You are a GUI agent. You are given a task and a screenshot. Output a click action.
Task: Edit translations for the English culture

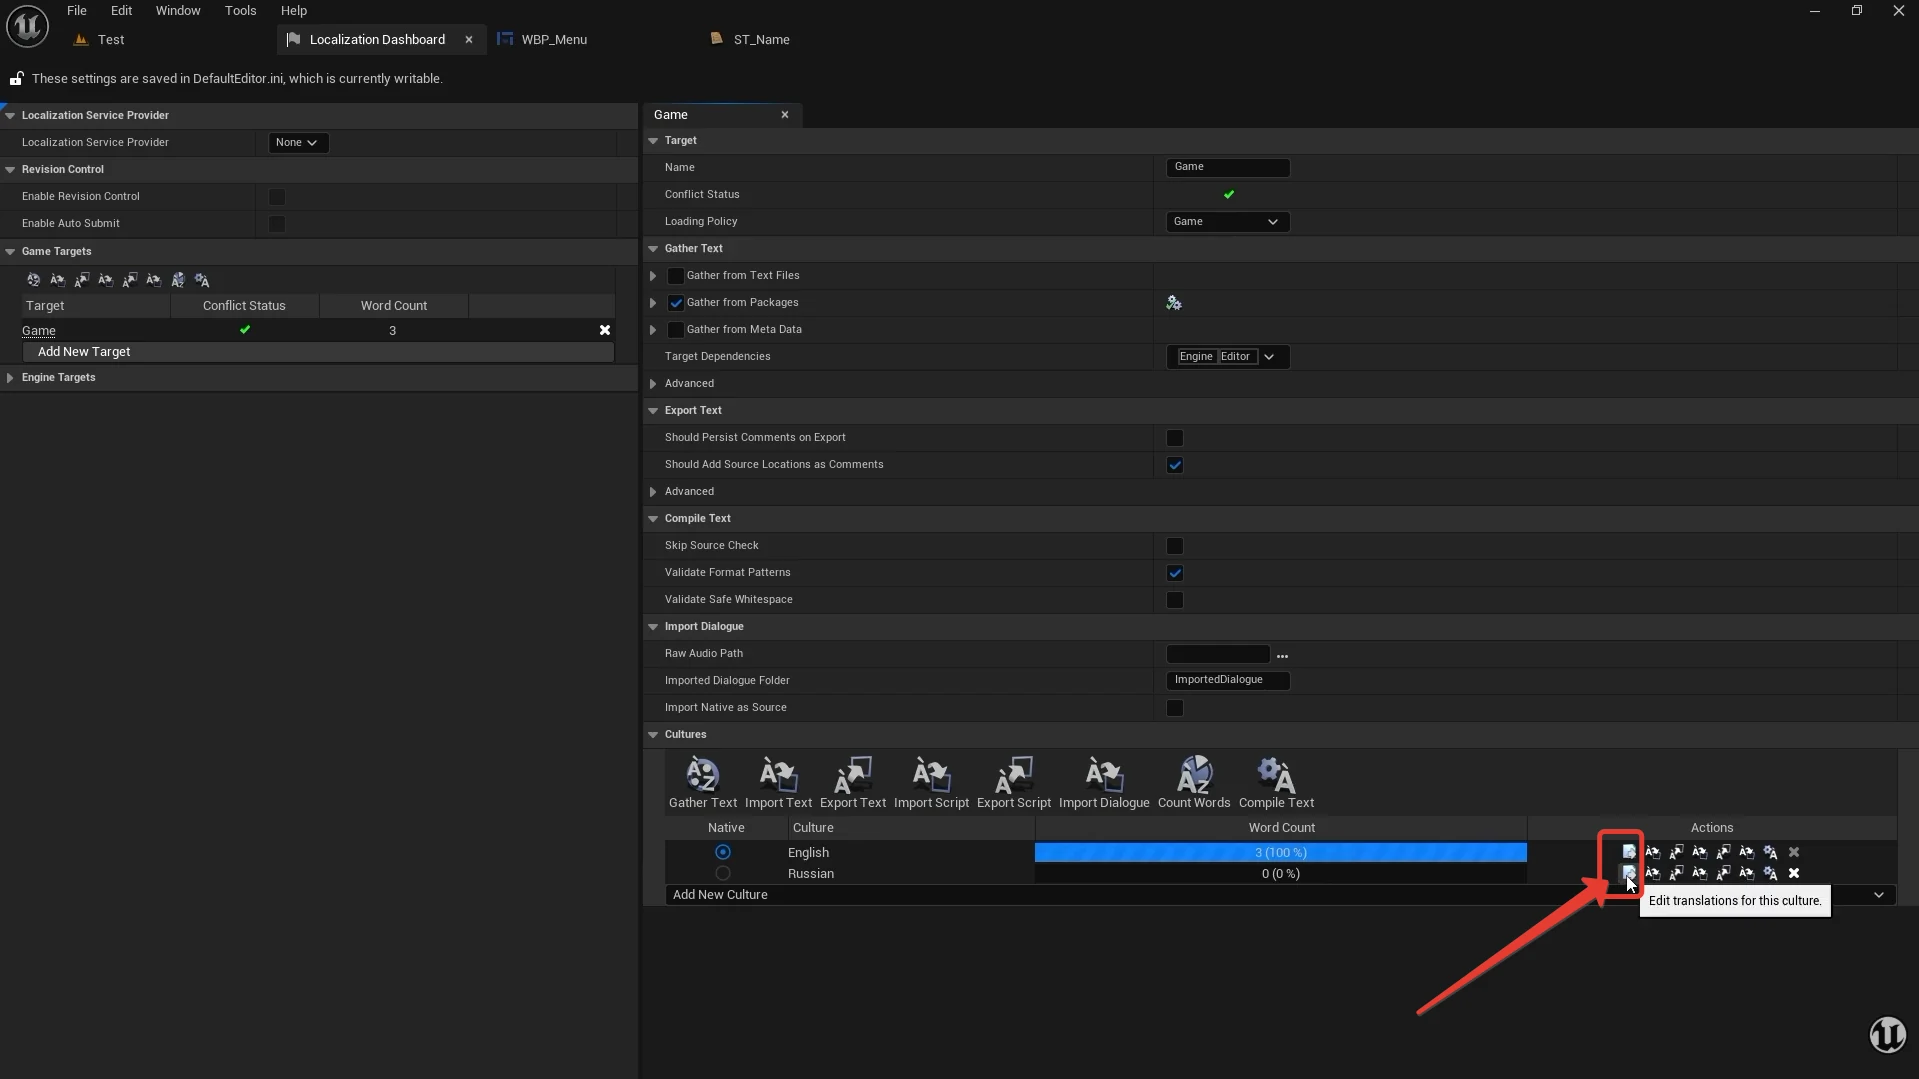pyautogui.click(x=1628, y=852)
